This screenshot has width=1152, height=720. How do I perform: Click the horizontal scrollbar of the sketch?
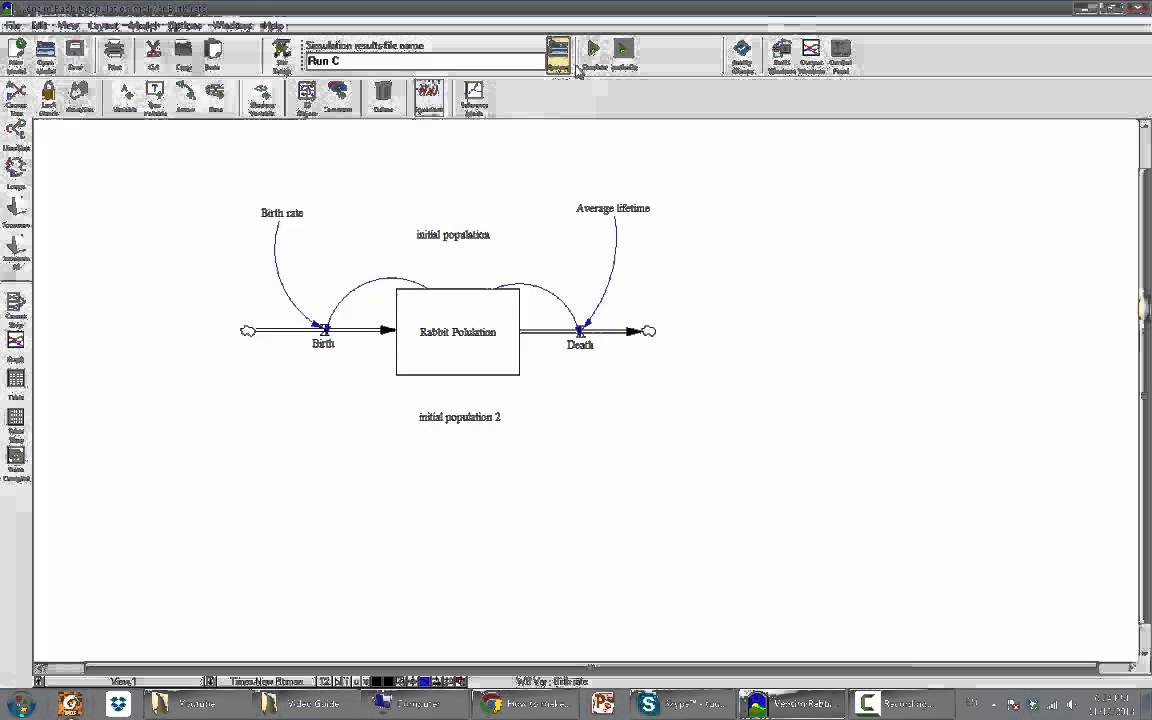coord(589,668)
